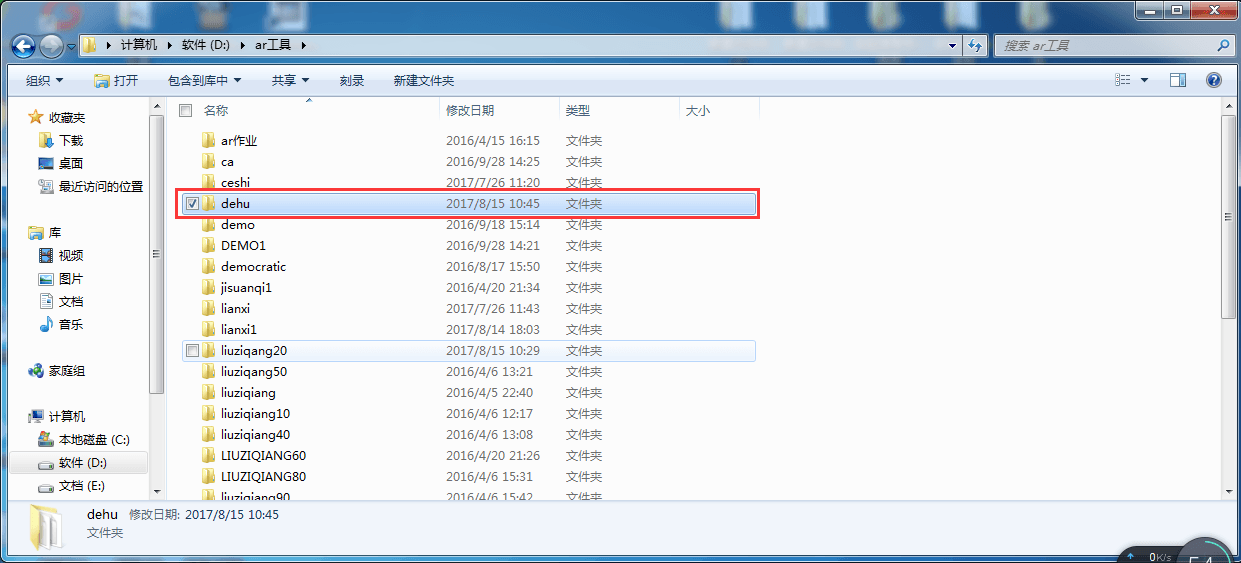
Task: Click the search magnifier icon
Action: [x=1222, y=45]
